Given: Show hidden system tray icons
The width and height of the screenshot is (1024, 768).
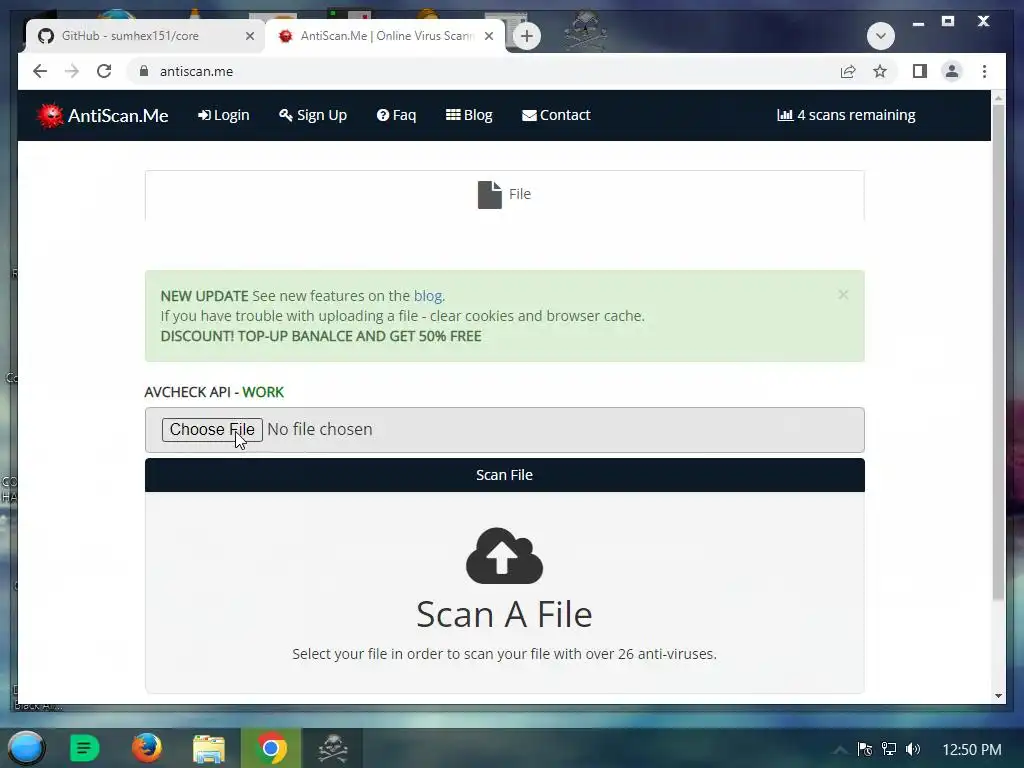Looking at the screenshot, I should click(x=840, y=750).
